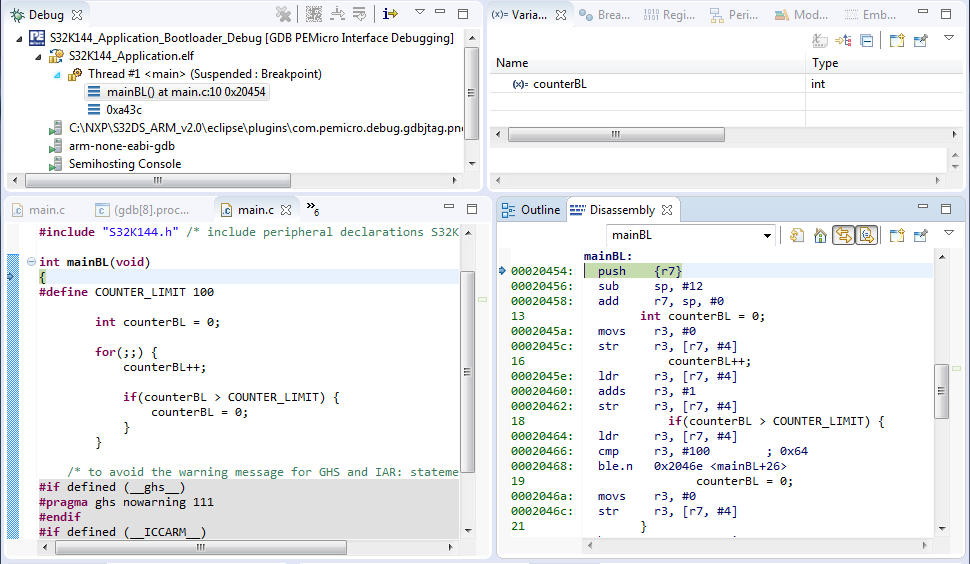Open the Outline tab
This screenshot has height=564, width=970.
pyautogui.click(x=531, y=210)
